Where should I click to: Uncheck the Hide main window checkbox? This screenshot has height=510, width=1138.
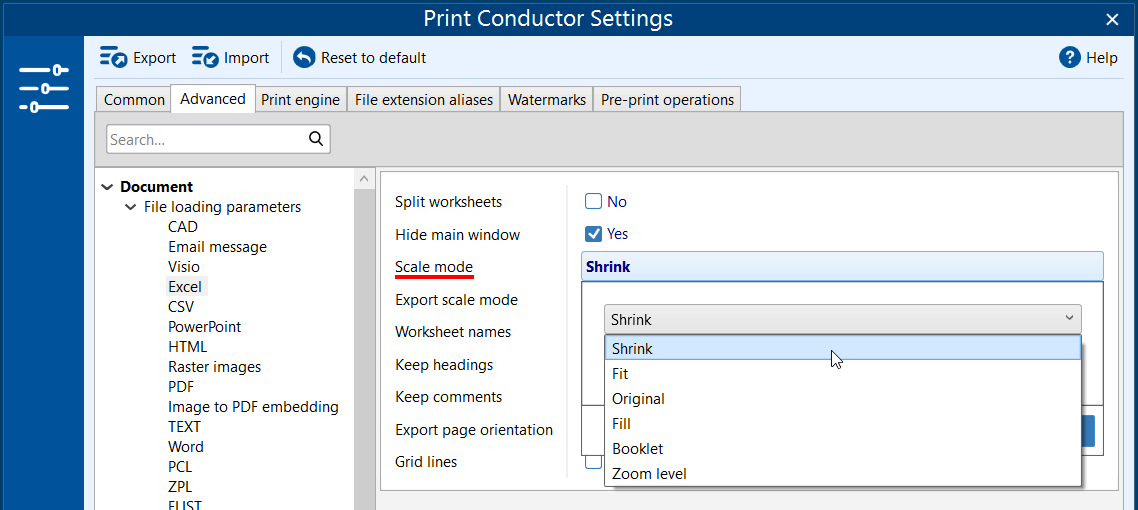coord(594,234)
